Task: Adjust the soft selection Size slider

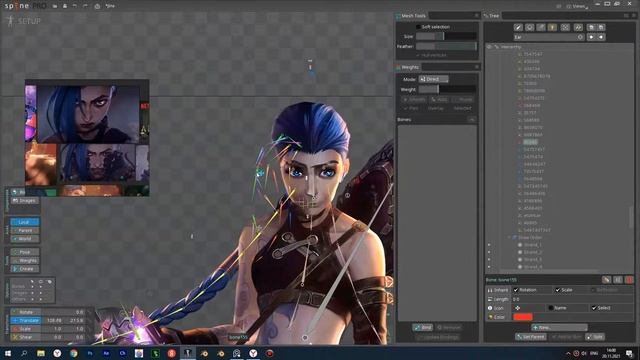Action: [446, 36]
